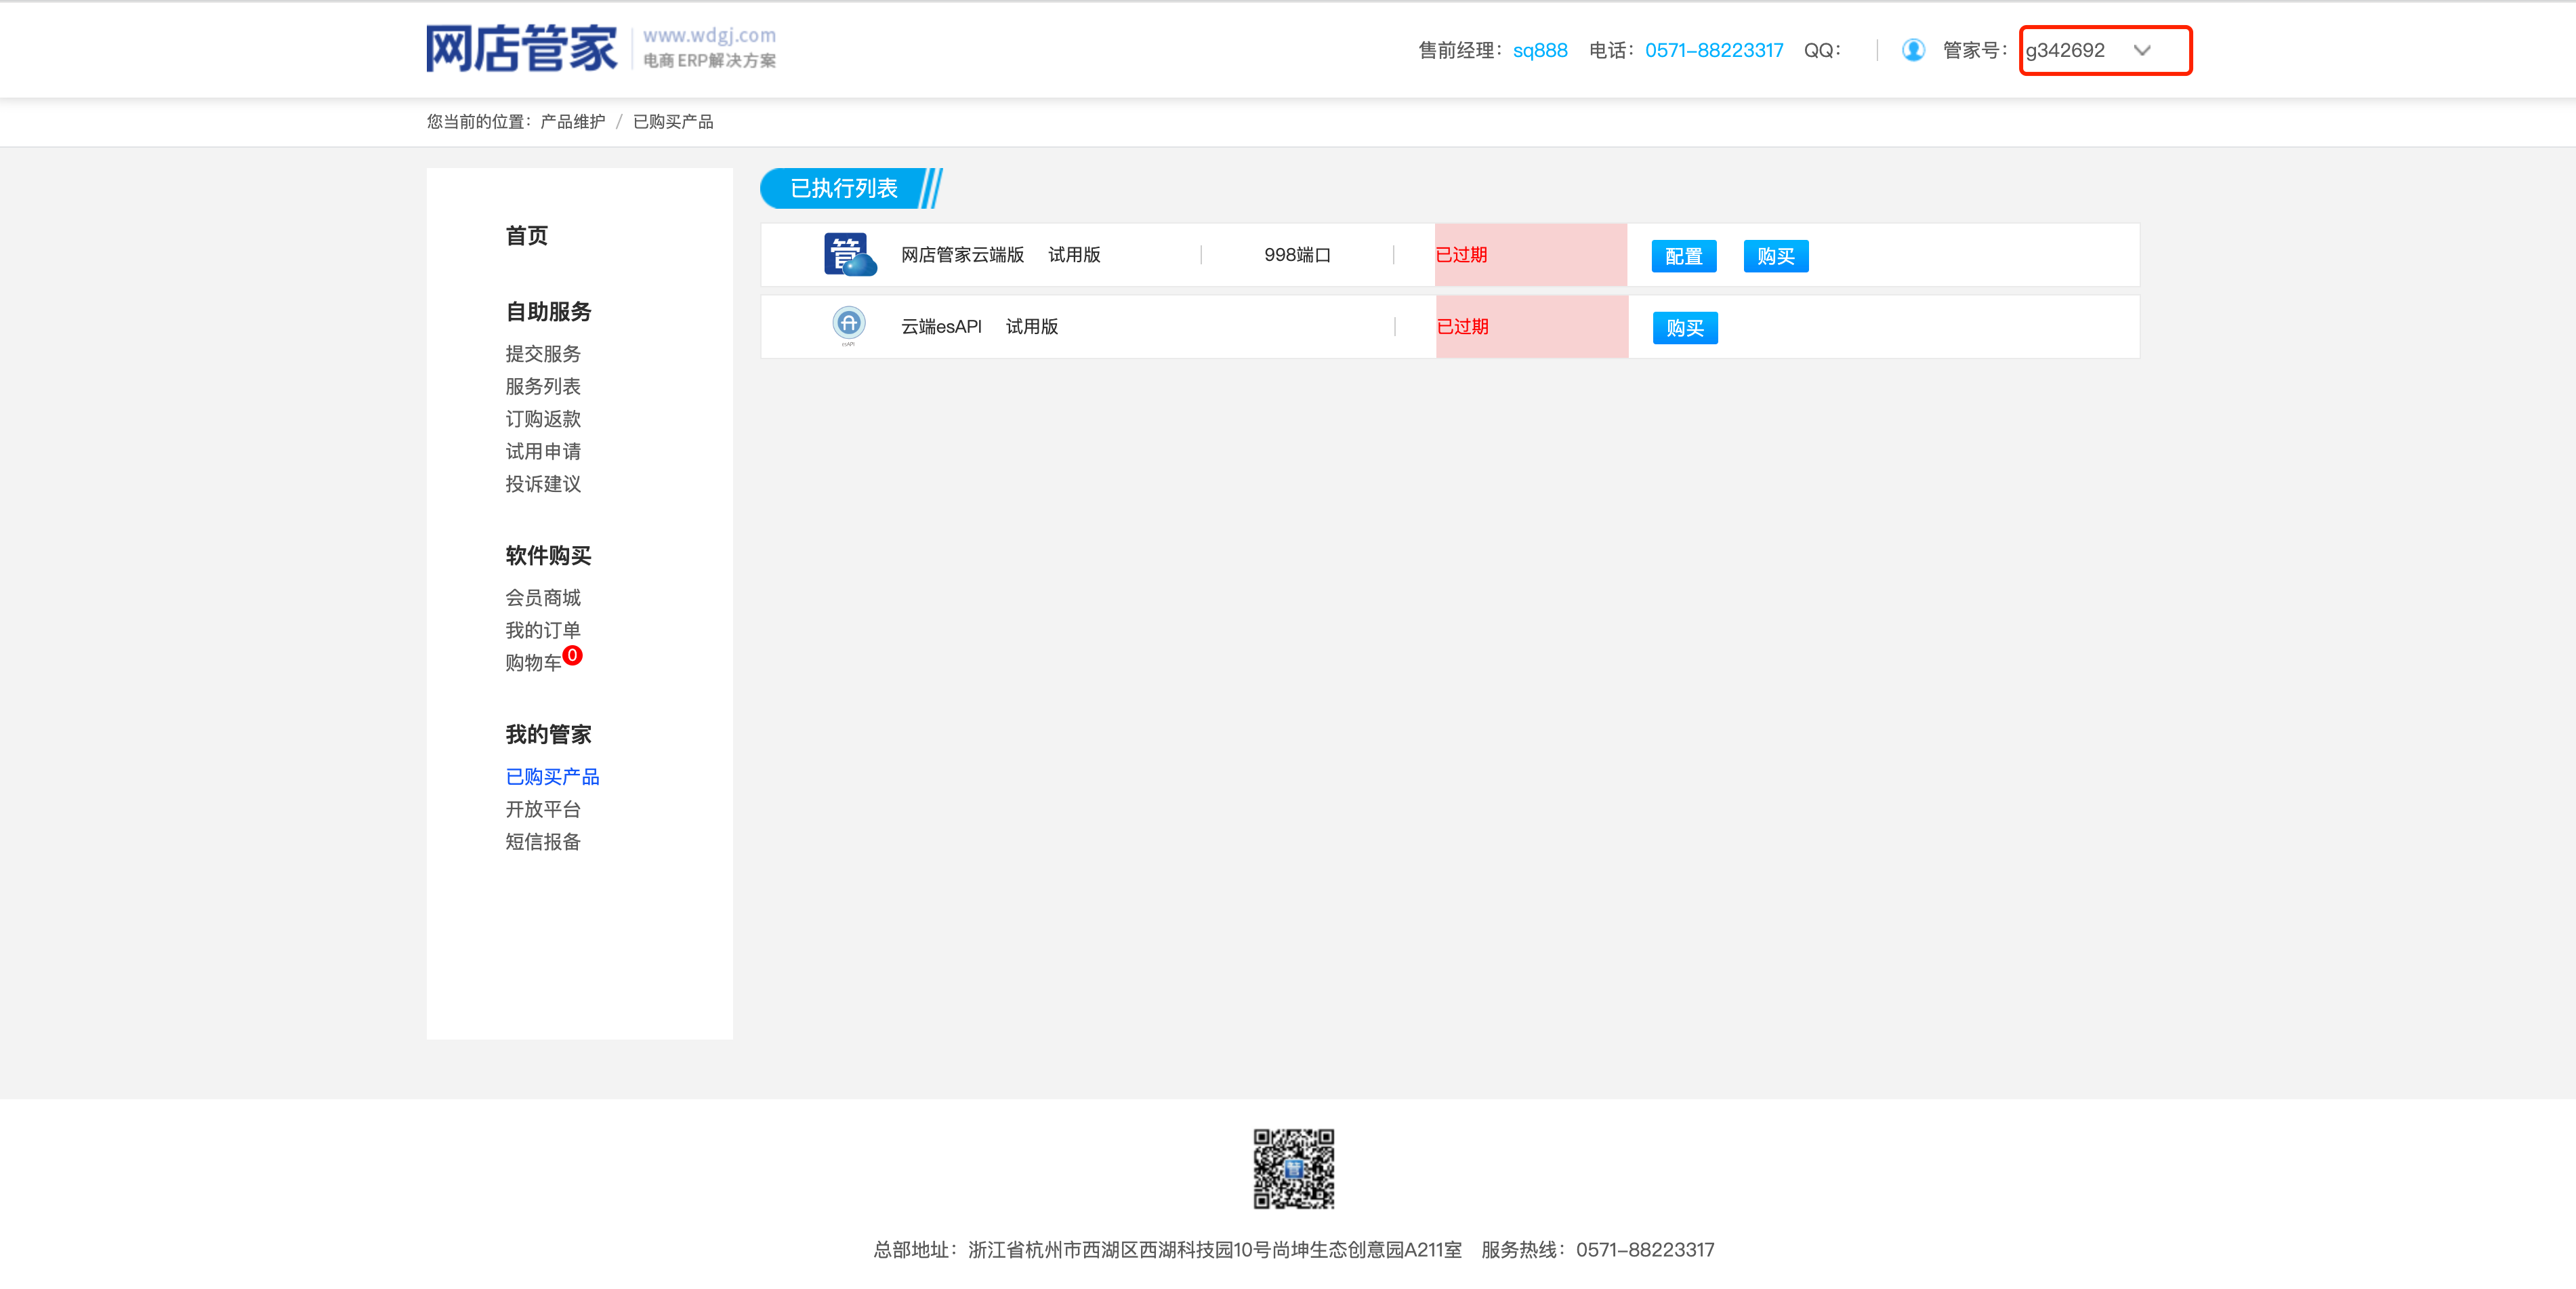Click the www.wdgj.com text beside the logo
Screen dimensions: 2576x1289
[x=709, y=36]
